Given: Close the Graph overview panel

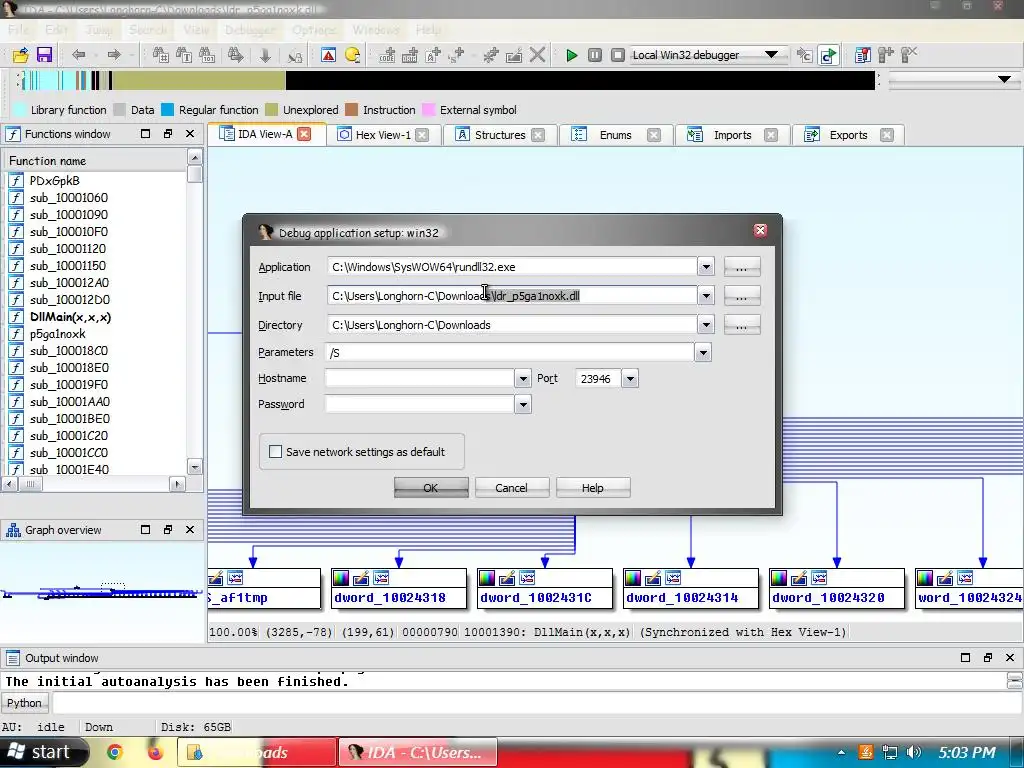Looking at the screenshot, I should pos(190,530).
